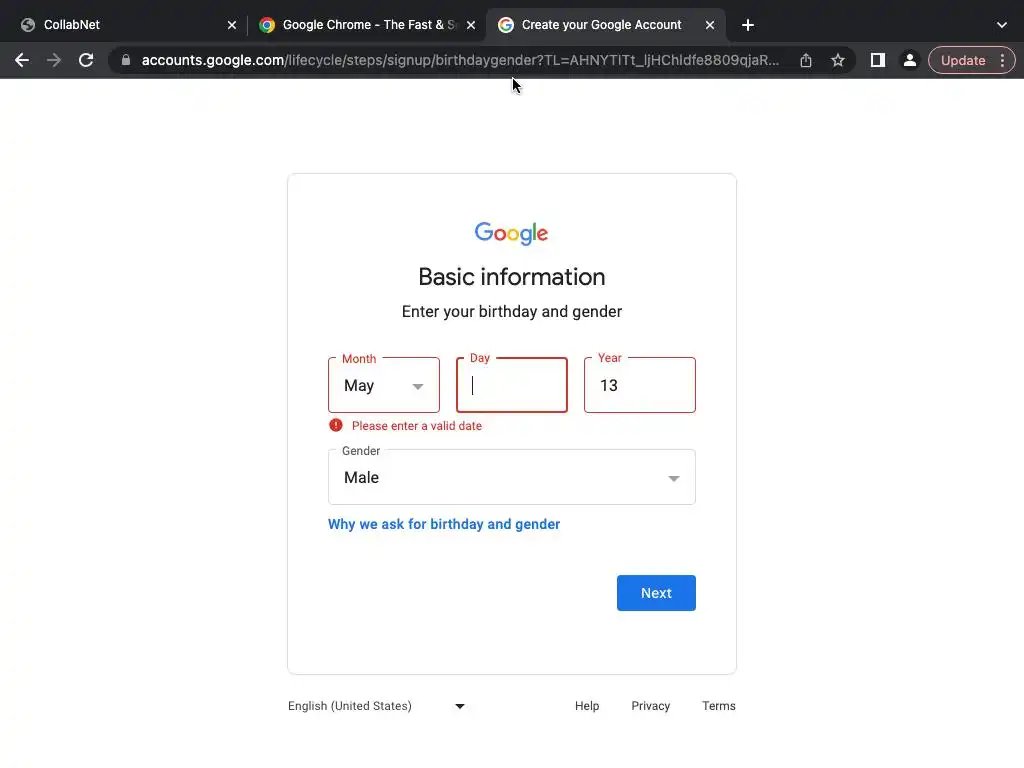Click the share page icon

click(806, 60)
